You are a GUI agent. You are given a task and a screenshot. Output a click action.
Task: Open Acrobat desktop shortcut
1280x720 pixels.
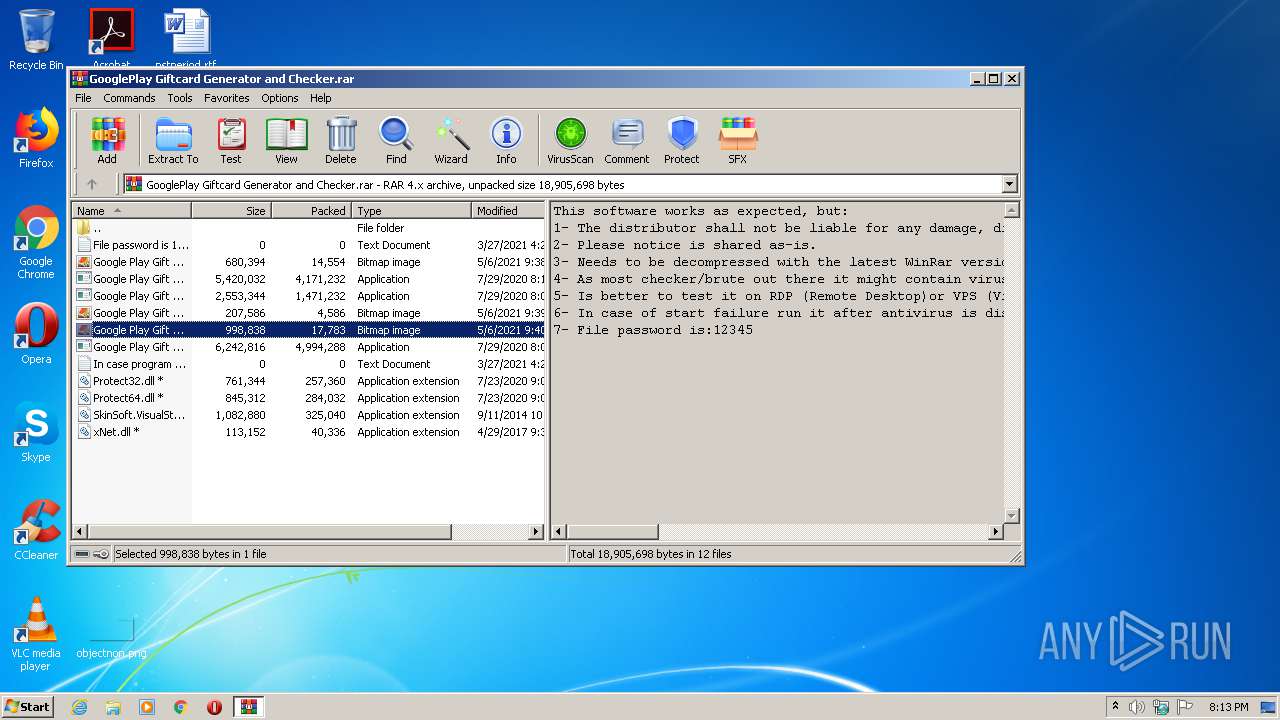pos(111,39)
